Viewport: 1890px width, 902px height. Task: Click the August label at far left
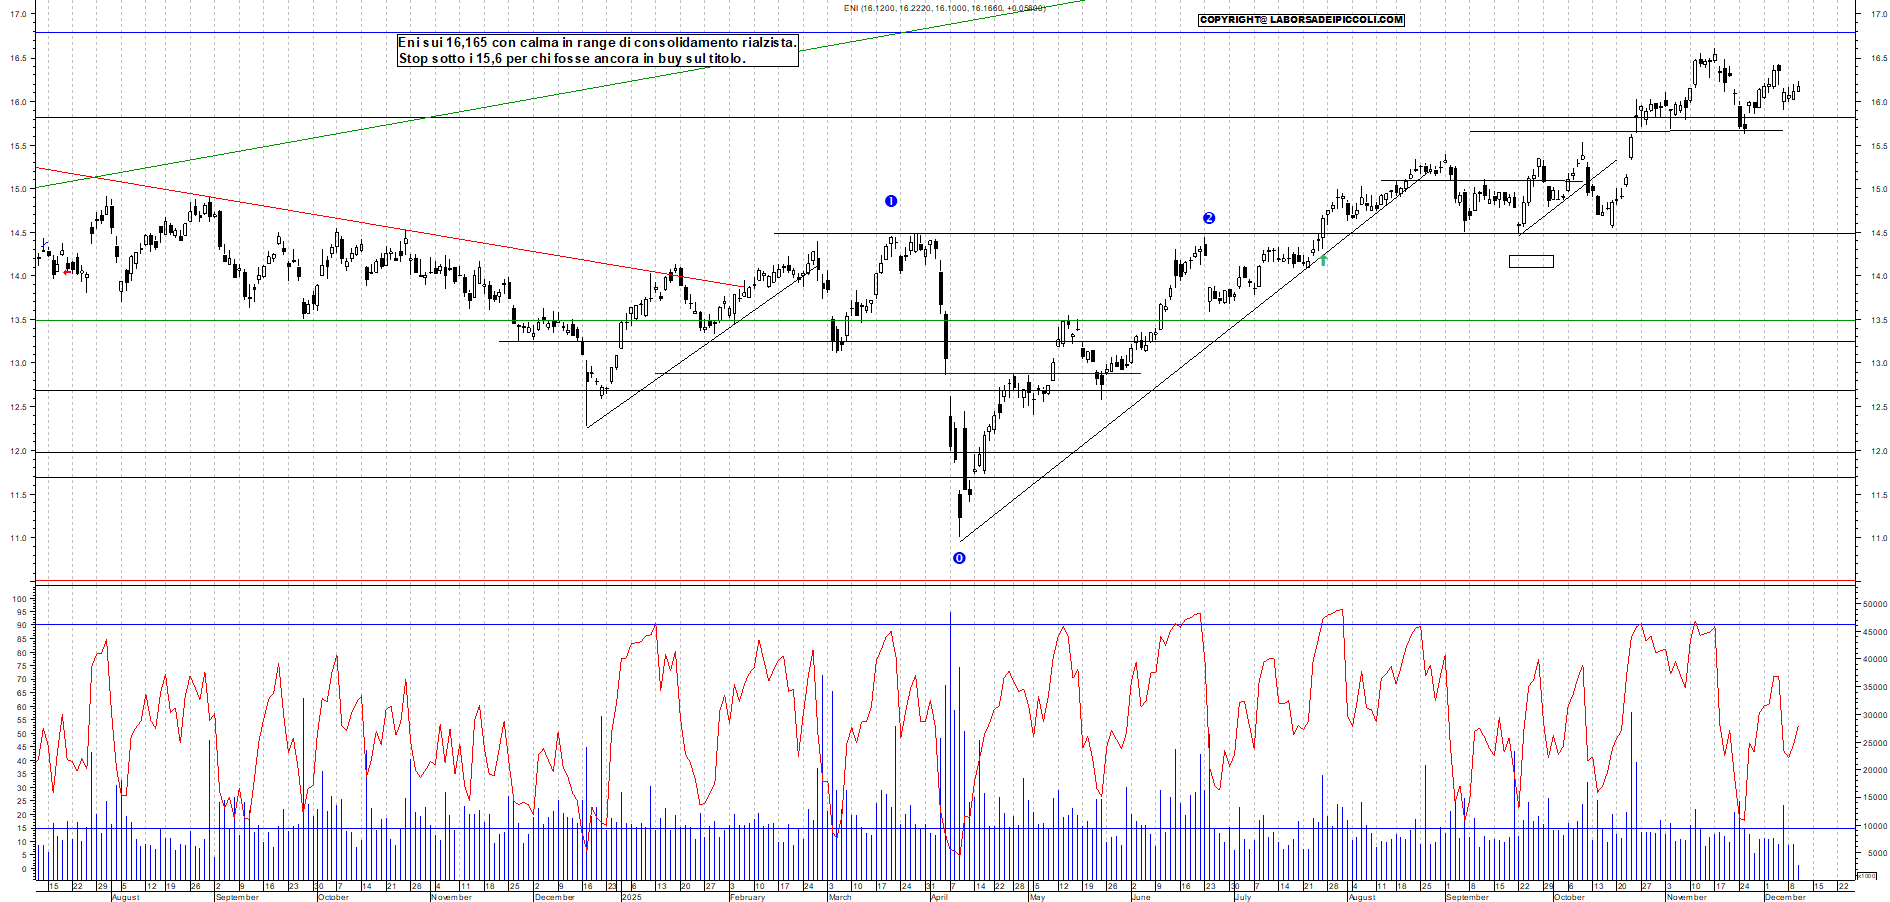[125, 897]
